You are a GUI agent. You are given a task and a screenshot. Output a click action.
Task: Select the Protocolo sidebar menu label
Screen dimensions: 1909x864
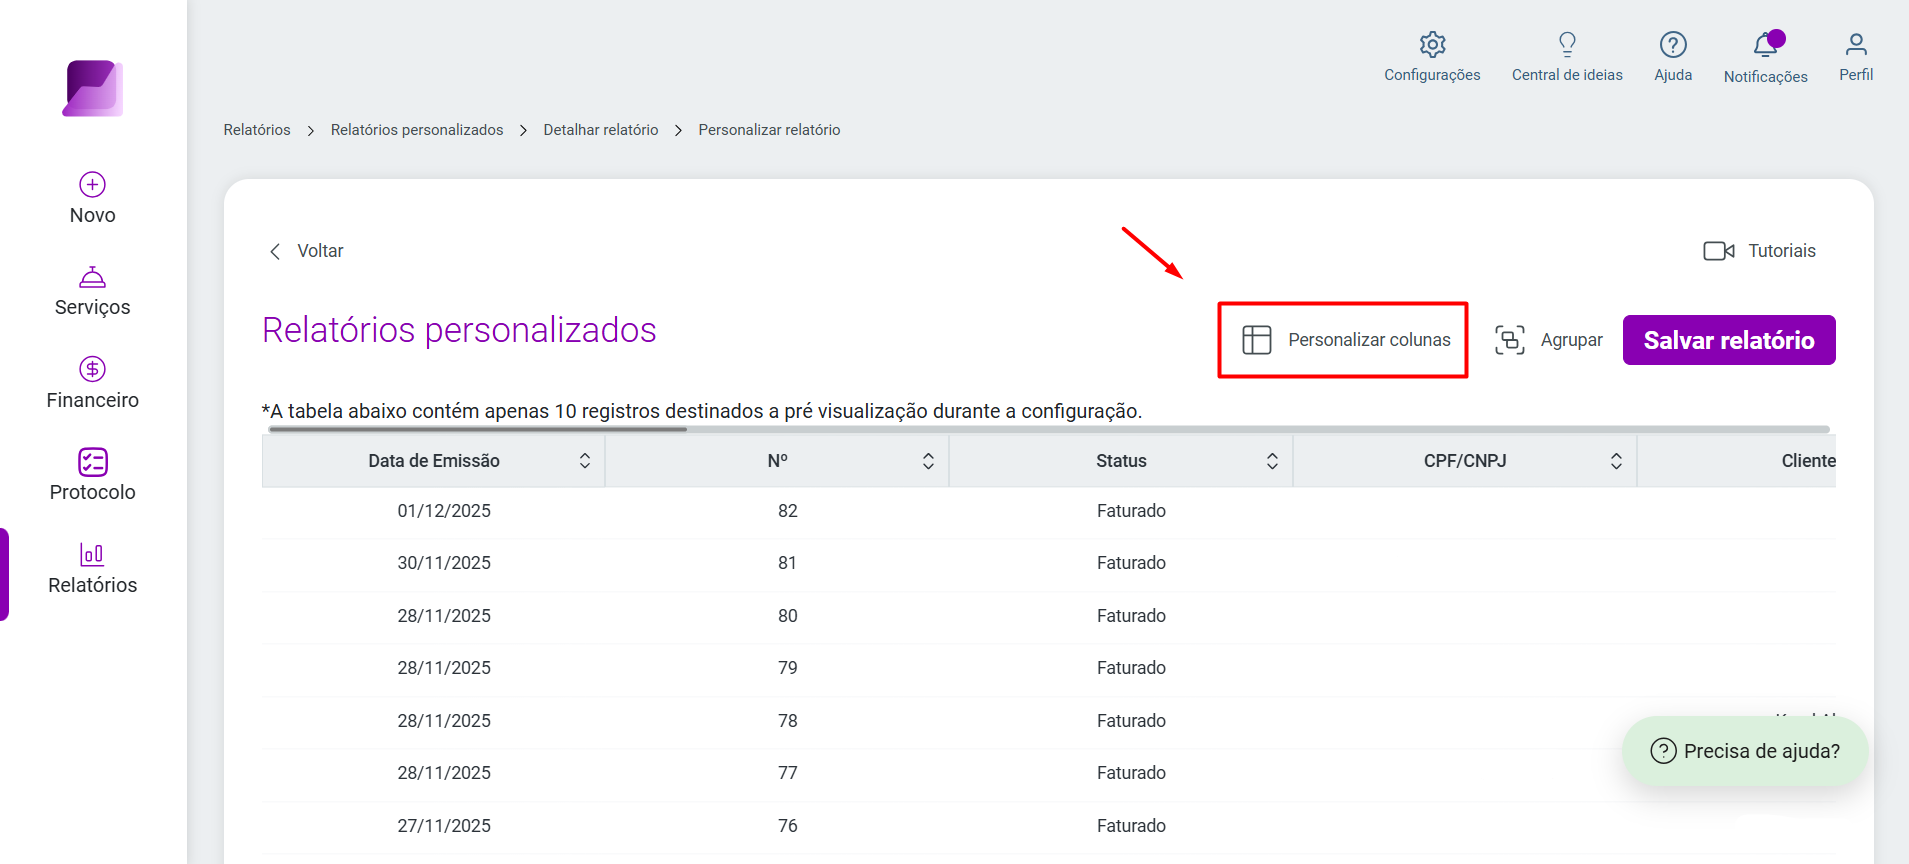93,492
